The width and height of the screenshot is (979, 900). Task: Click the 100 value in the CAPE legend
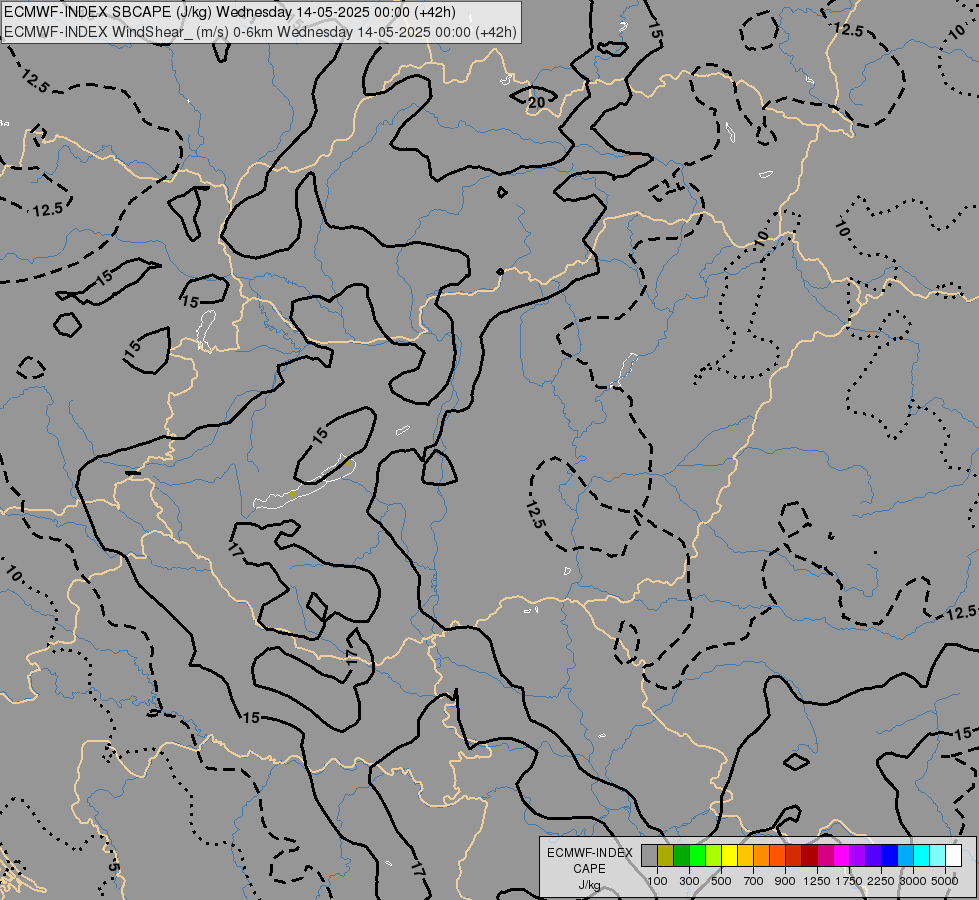pos(657,881)
